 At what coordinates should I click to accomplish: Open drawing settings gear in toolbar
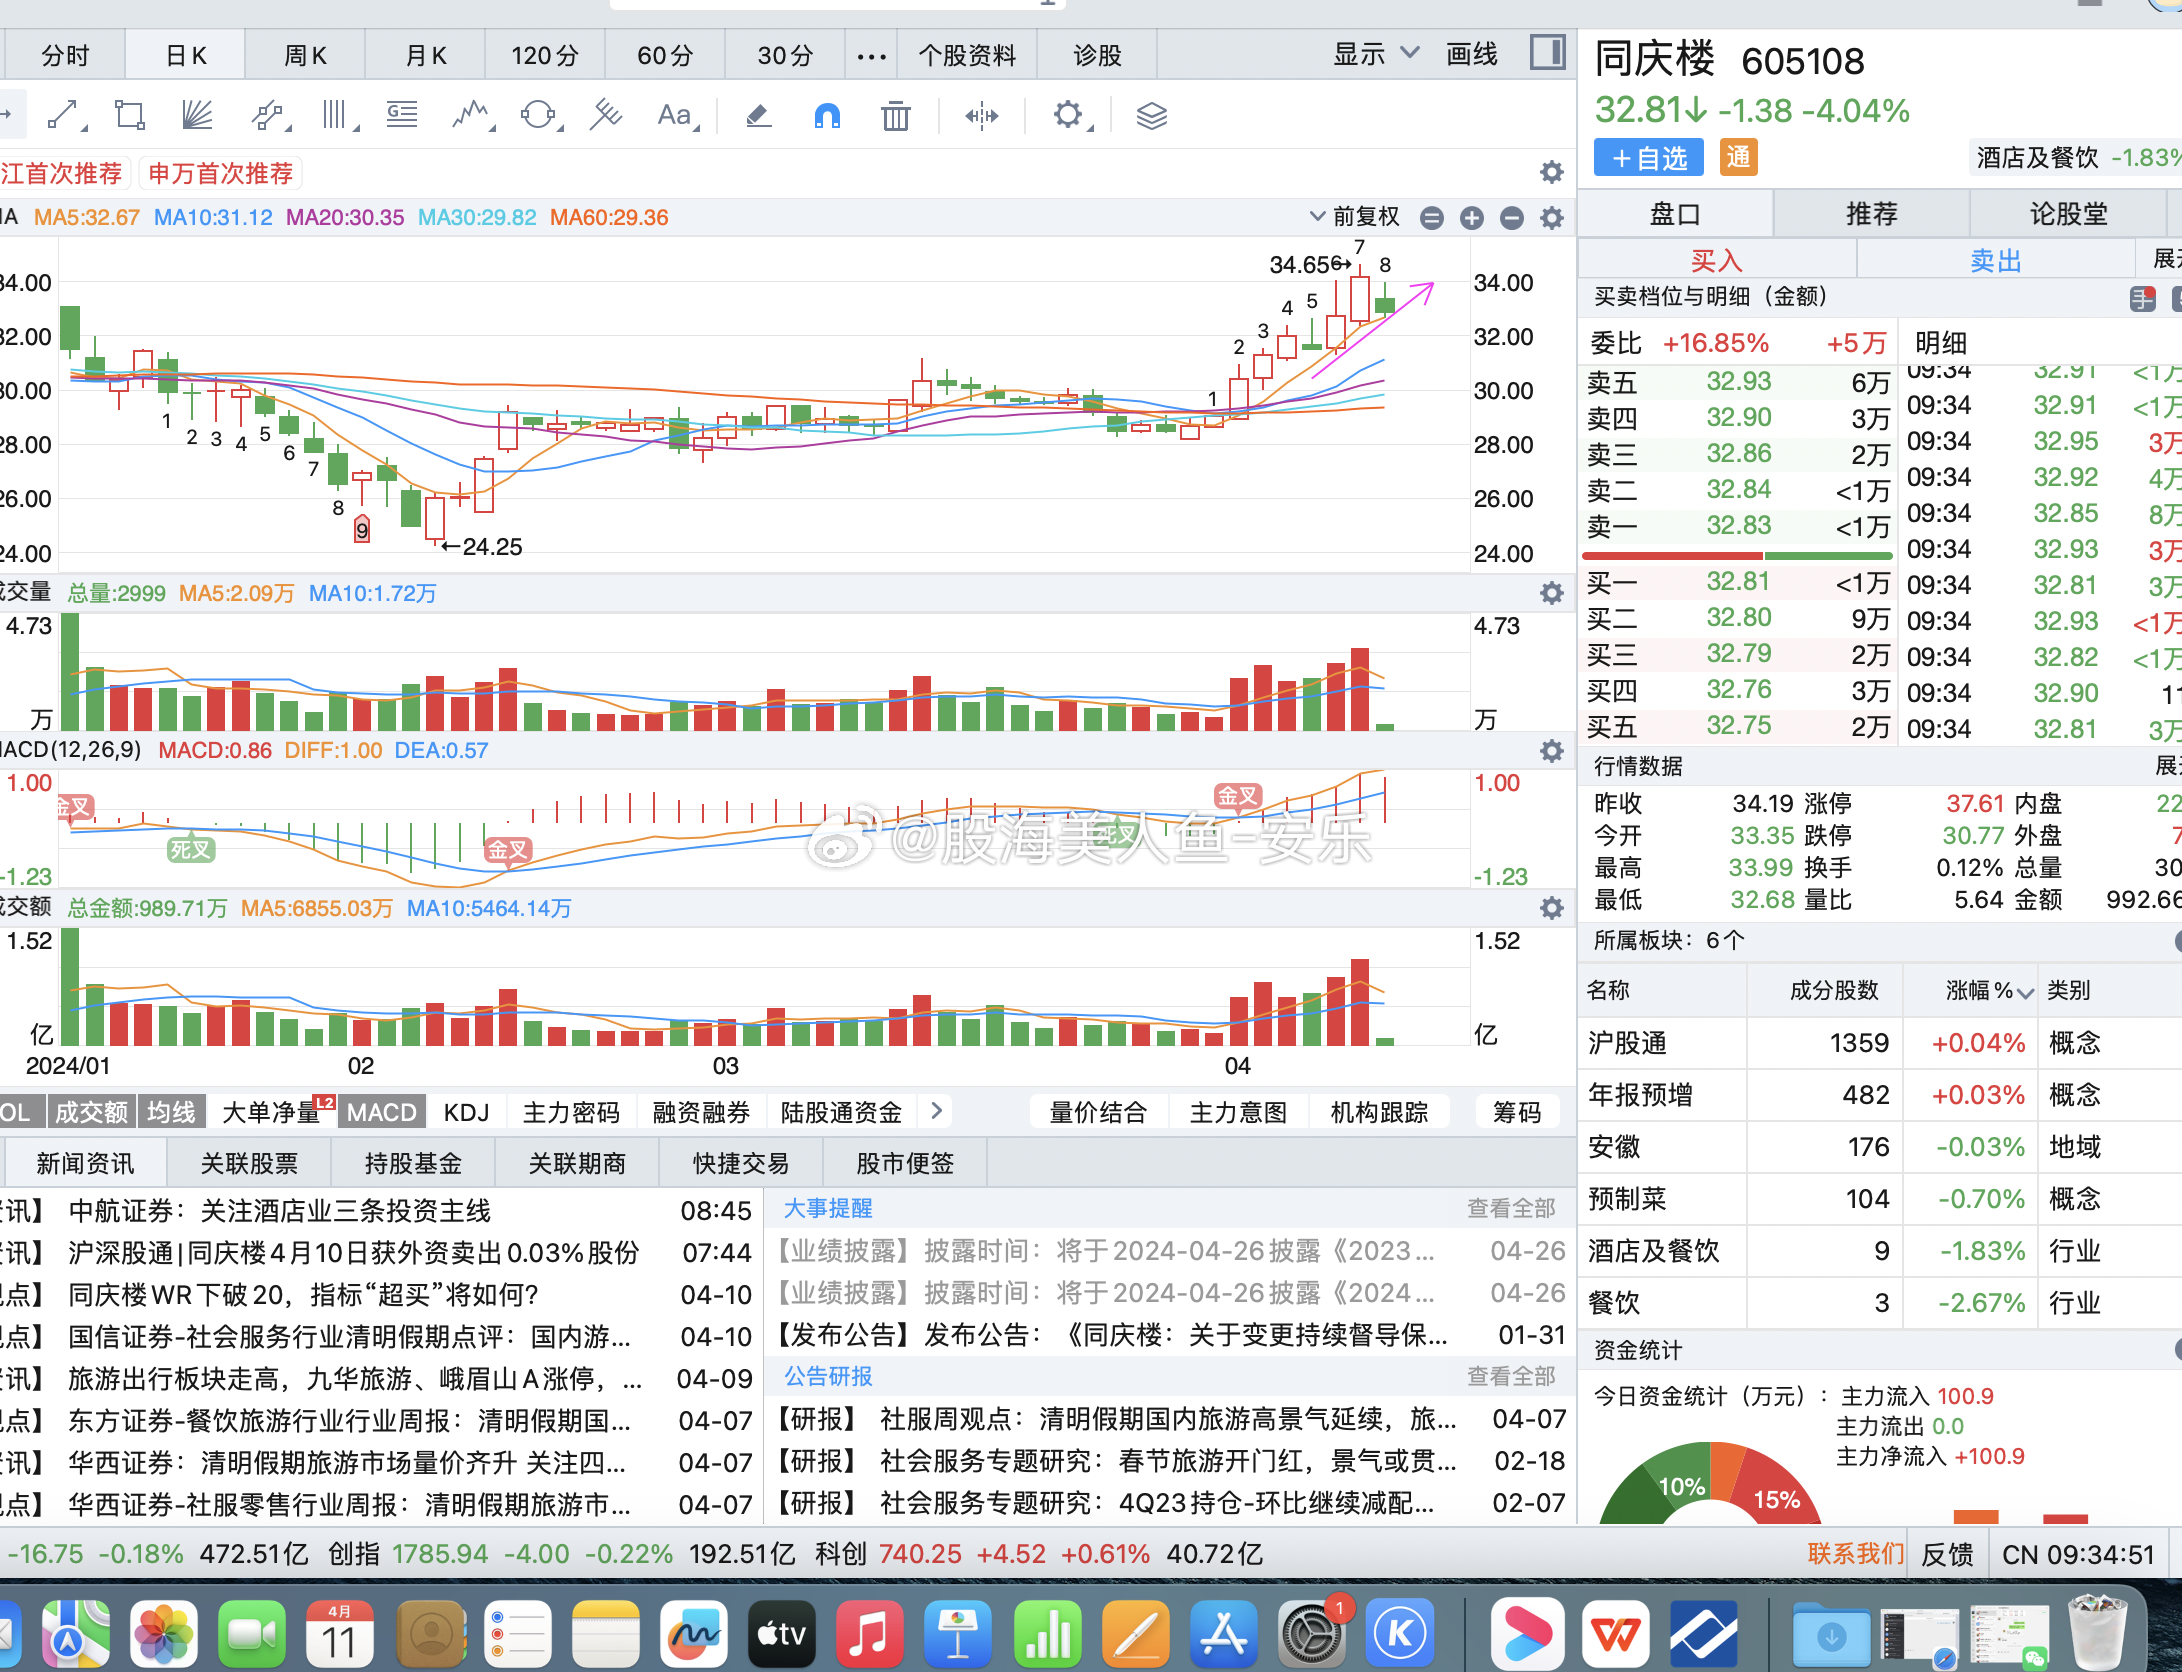(1069, 115)
